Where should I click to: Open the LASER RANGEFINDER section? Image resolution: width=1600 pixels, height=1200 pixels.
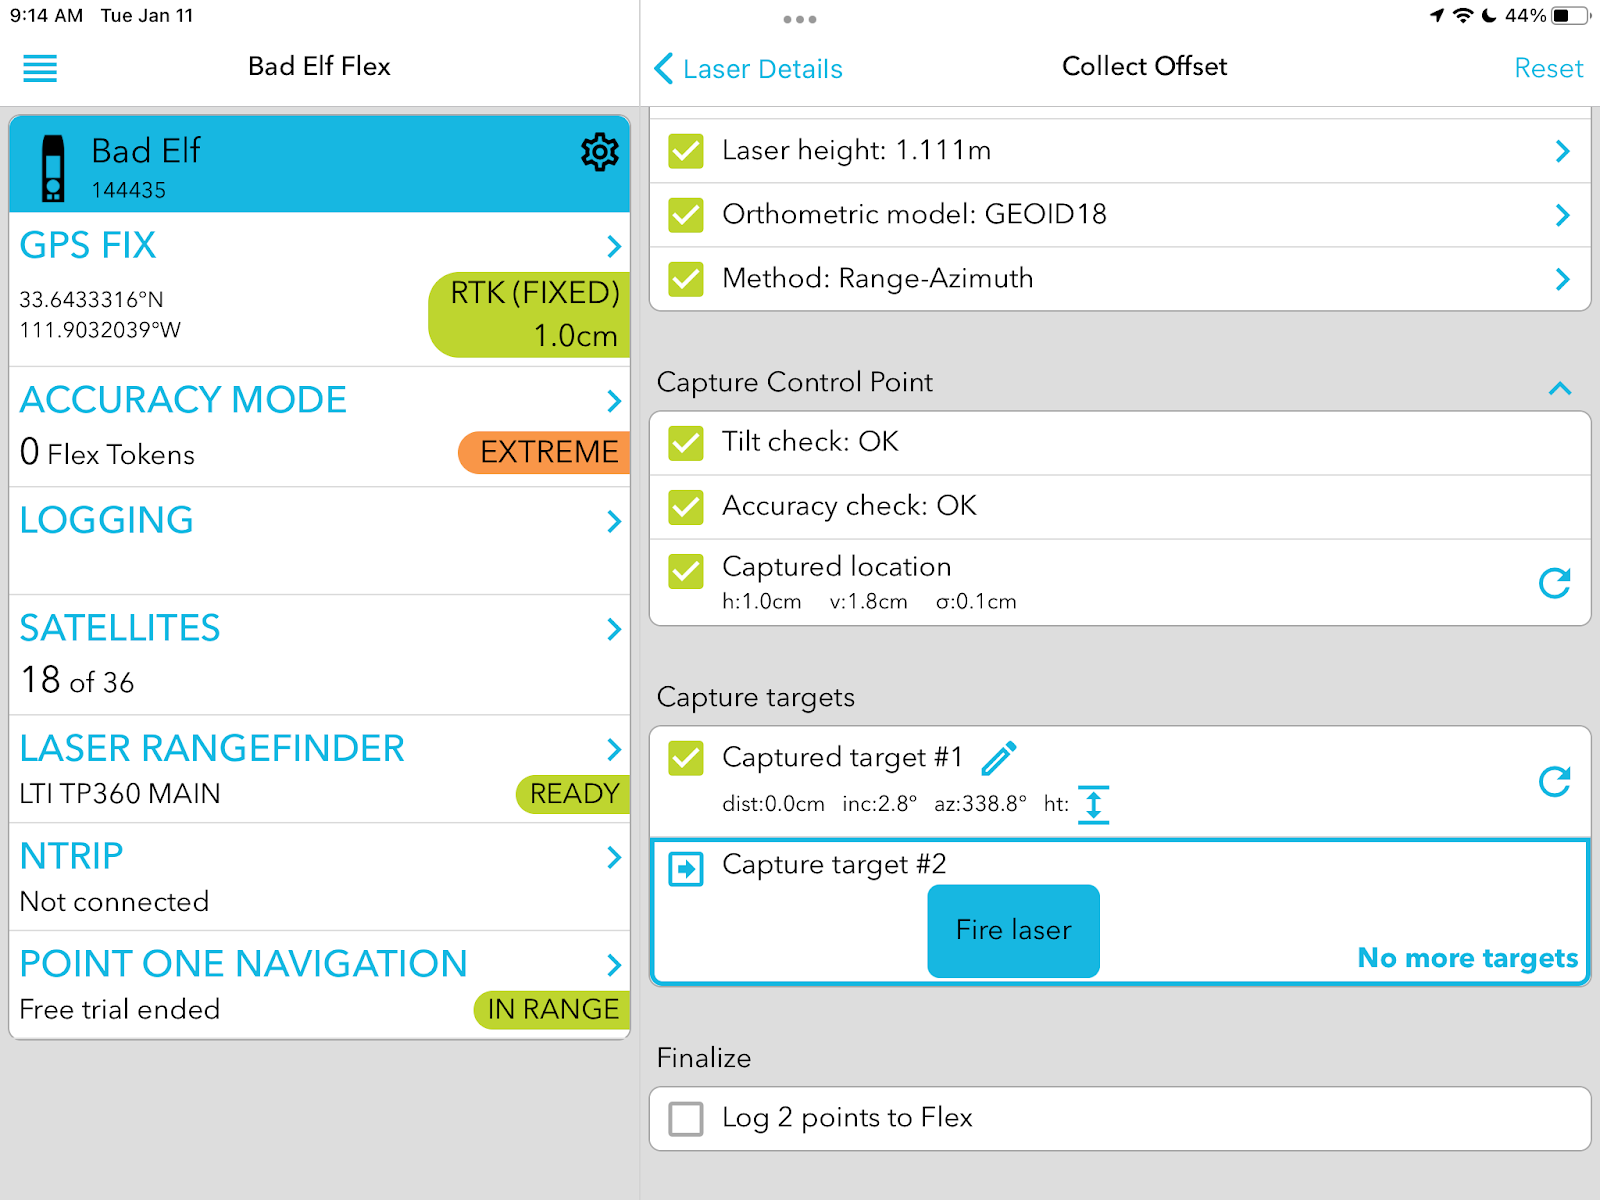click(x=320, y=769)
